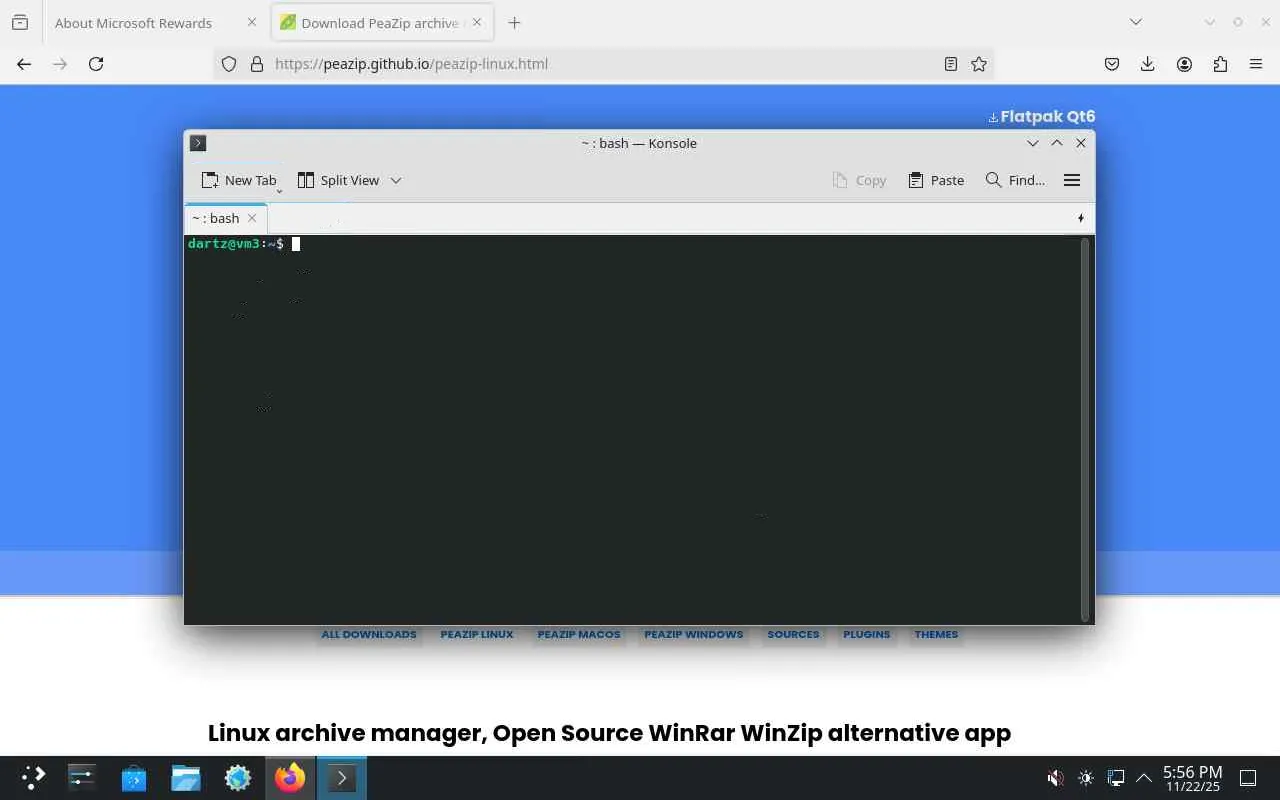Close the Download PeaZip browser tab

(x=477, y=23)
